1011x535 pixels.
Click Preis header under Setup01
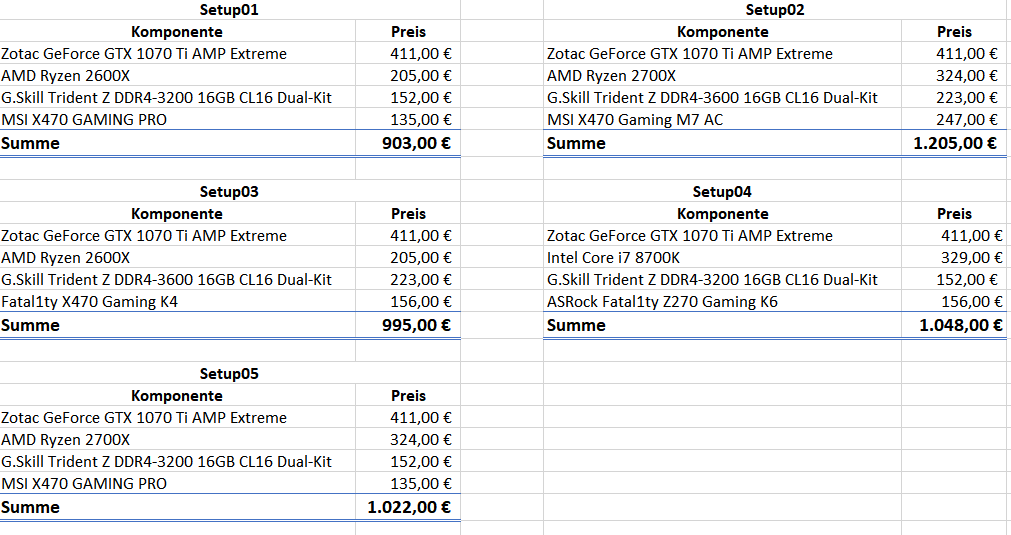point(407,32)
